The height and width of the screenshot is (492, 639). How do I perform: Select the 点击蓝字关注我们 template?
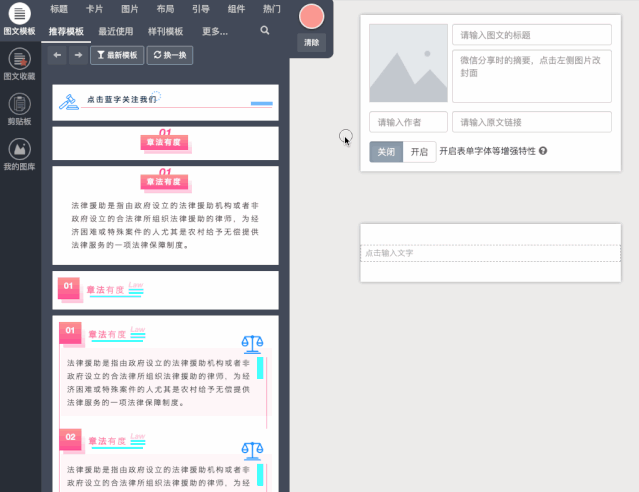point(165,103)
